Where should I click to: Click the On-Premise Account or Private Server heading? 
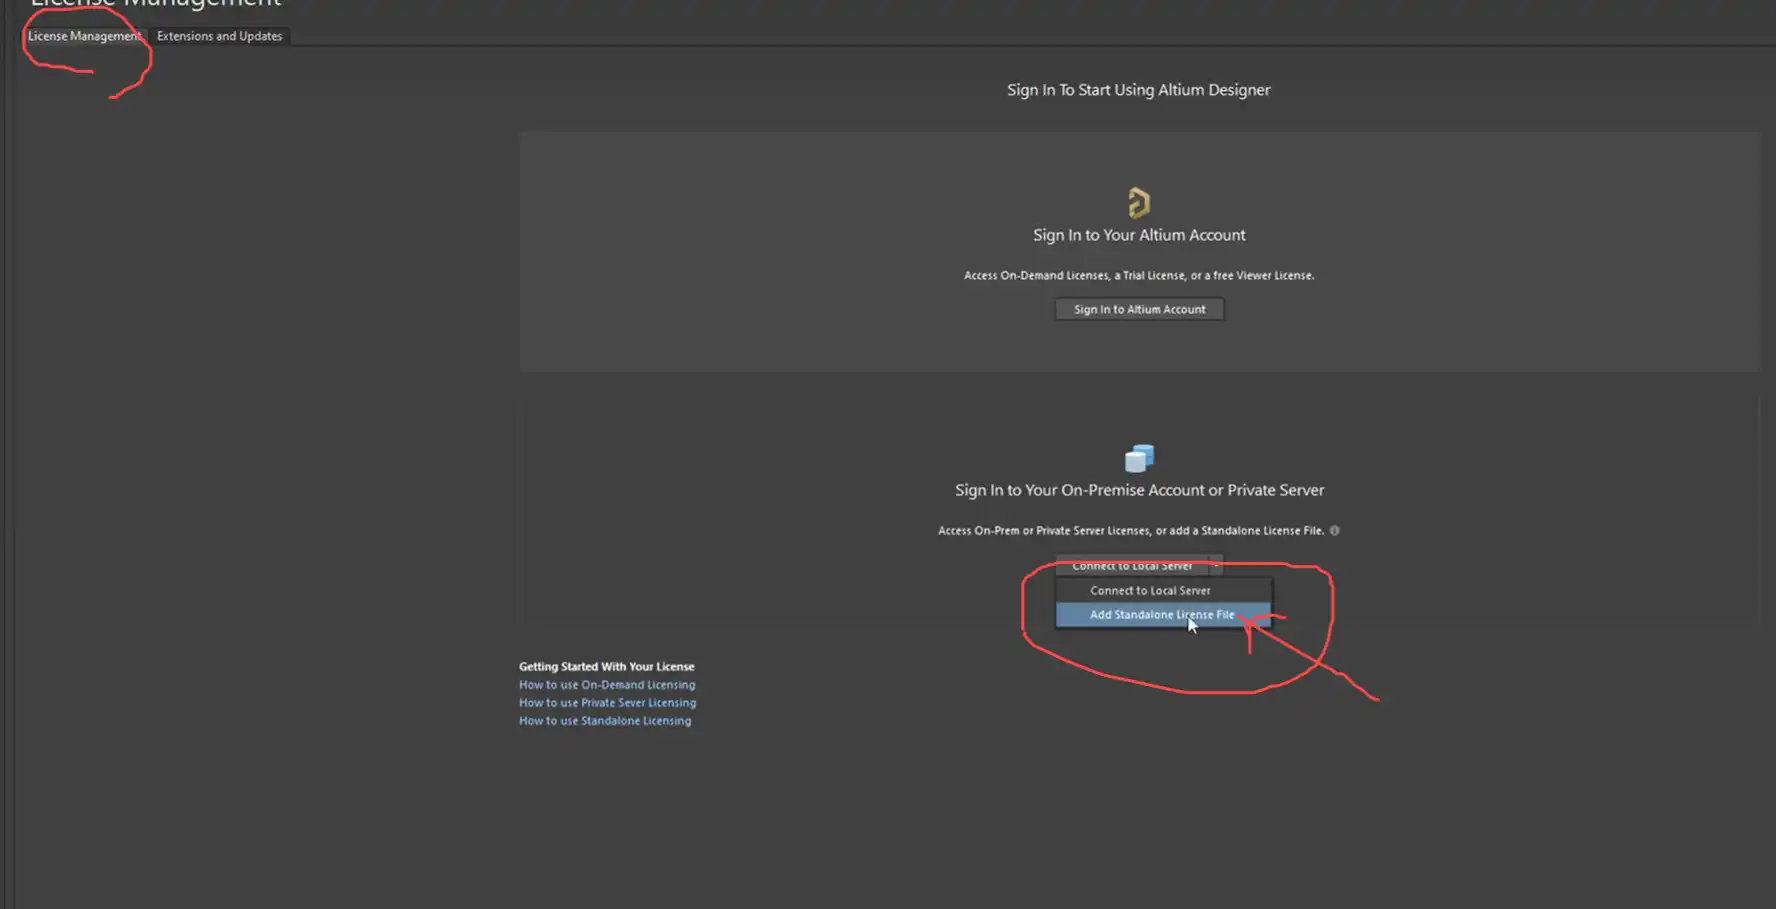[x=1139, y=490]
